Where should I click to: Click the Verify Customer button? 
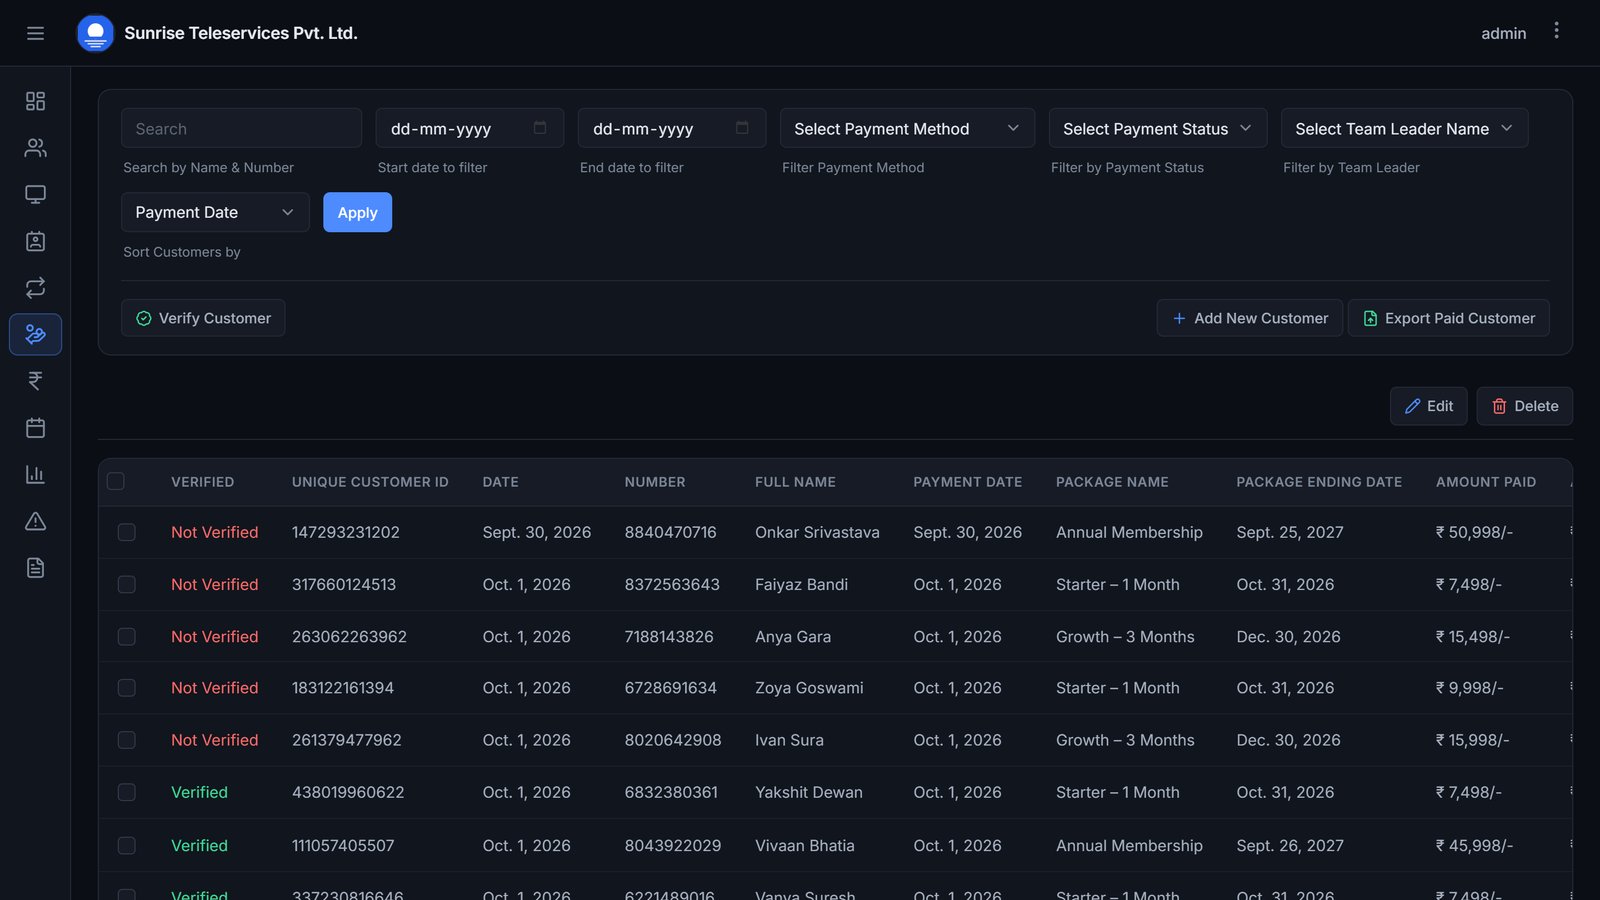tap(203, 318)
